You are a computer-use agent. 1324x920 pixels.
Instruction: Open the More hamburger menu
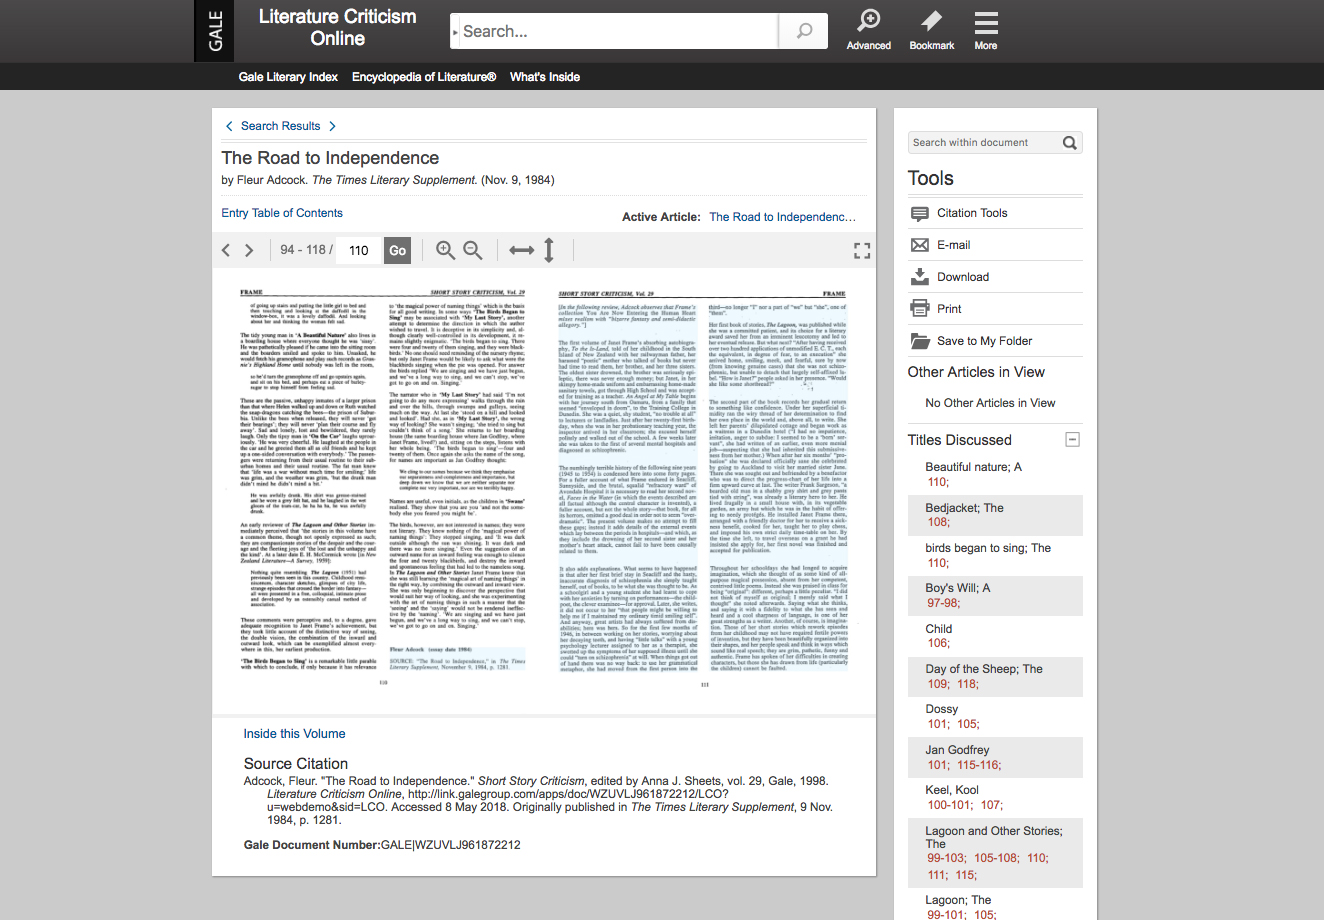coord(986,23)
